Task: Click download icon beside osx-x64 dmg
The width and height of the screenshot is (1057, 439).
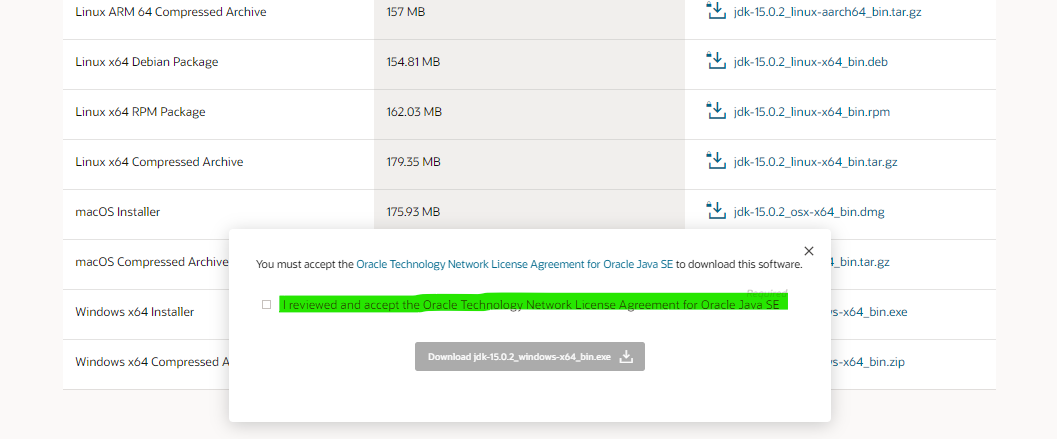Action: [x=715, y=210]
